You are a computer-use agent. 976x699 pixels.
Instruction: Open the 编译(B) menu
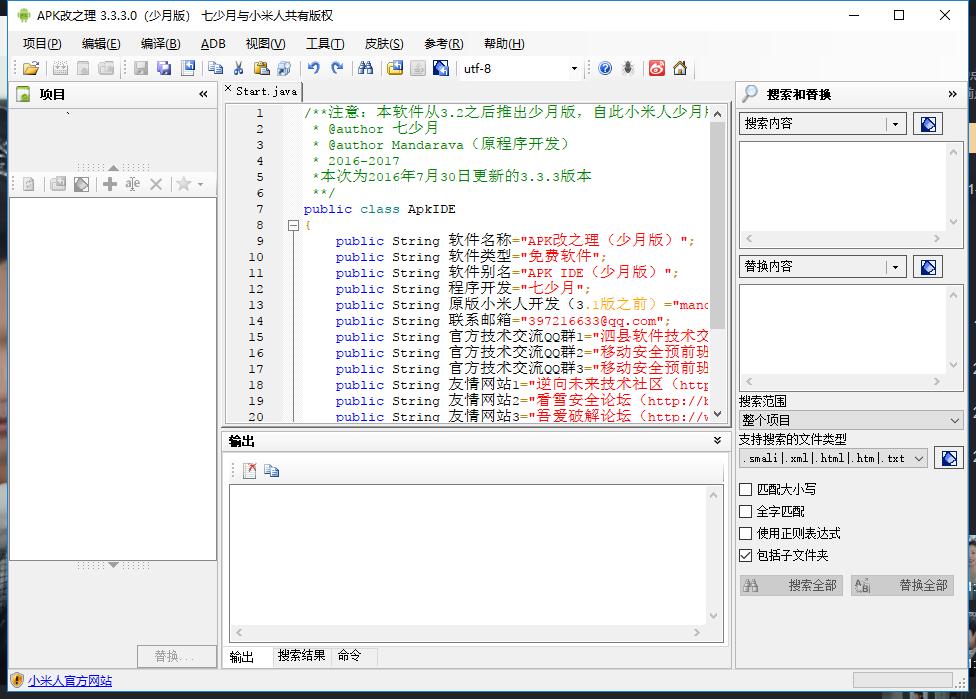pos(160,44)
